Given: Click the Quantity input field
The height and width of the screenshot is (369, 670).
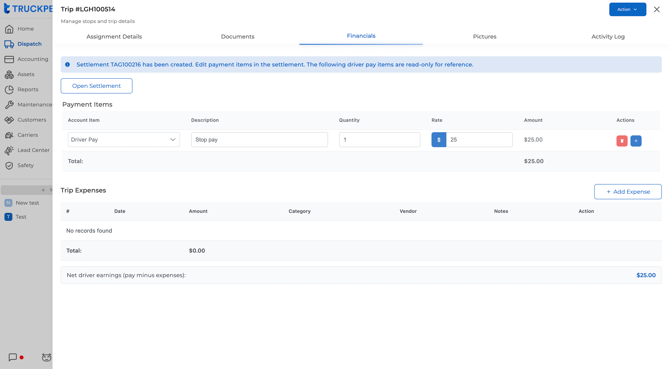Looking at the screenshot, I should click(x=379, y=140).
